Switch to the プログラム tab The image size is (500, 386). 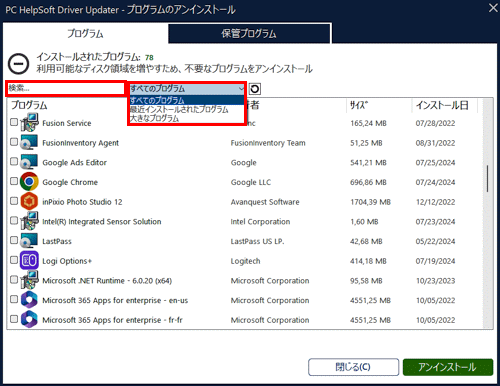coord(85,33)
